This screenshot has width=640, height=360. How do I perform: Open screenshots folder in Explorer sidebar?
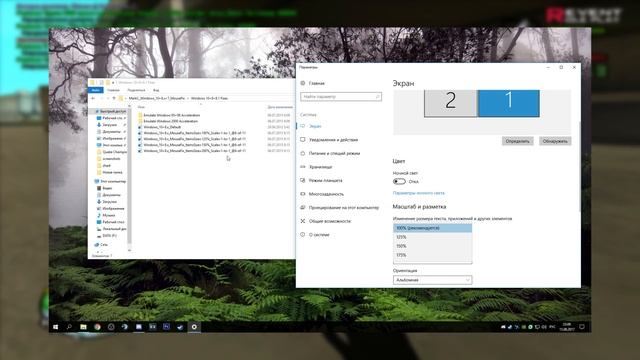109,159
